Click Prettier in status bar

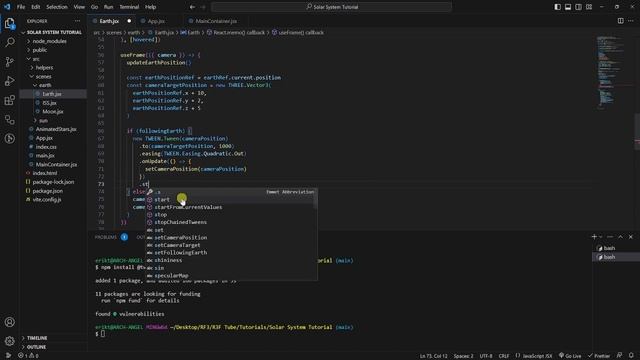(x=599, y=356)
